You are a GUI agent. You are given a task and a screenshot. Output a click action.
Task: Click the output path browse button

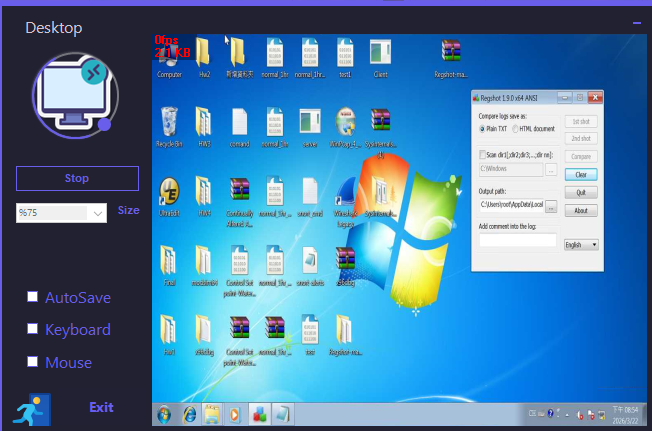coord(551,207)
